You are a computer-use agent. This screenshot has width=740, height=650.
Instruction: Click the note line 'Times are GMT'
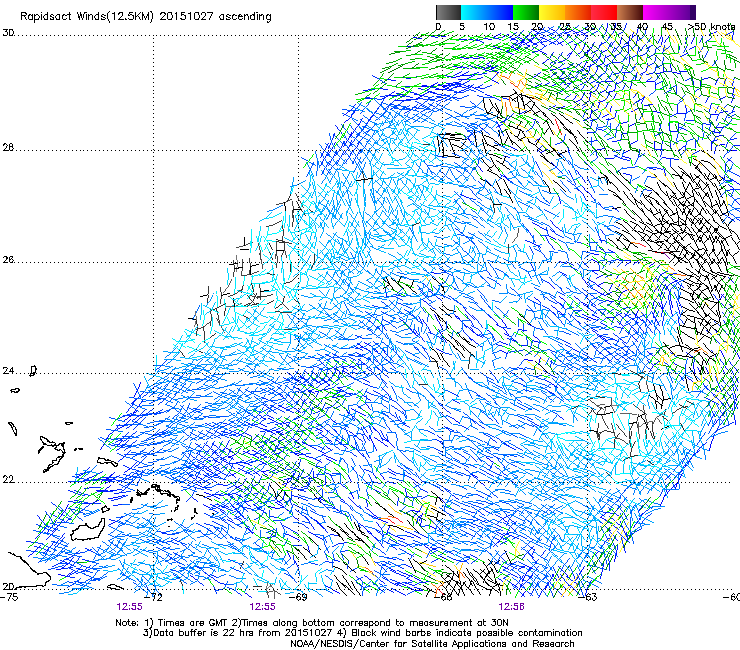pos(194,623)
